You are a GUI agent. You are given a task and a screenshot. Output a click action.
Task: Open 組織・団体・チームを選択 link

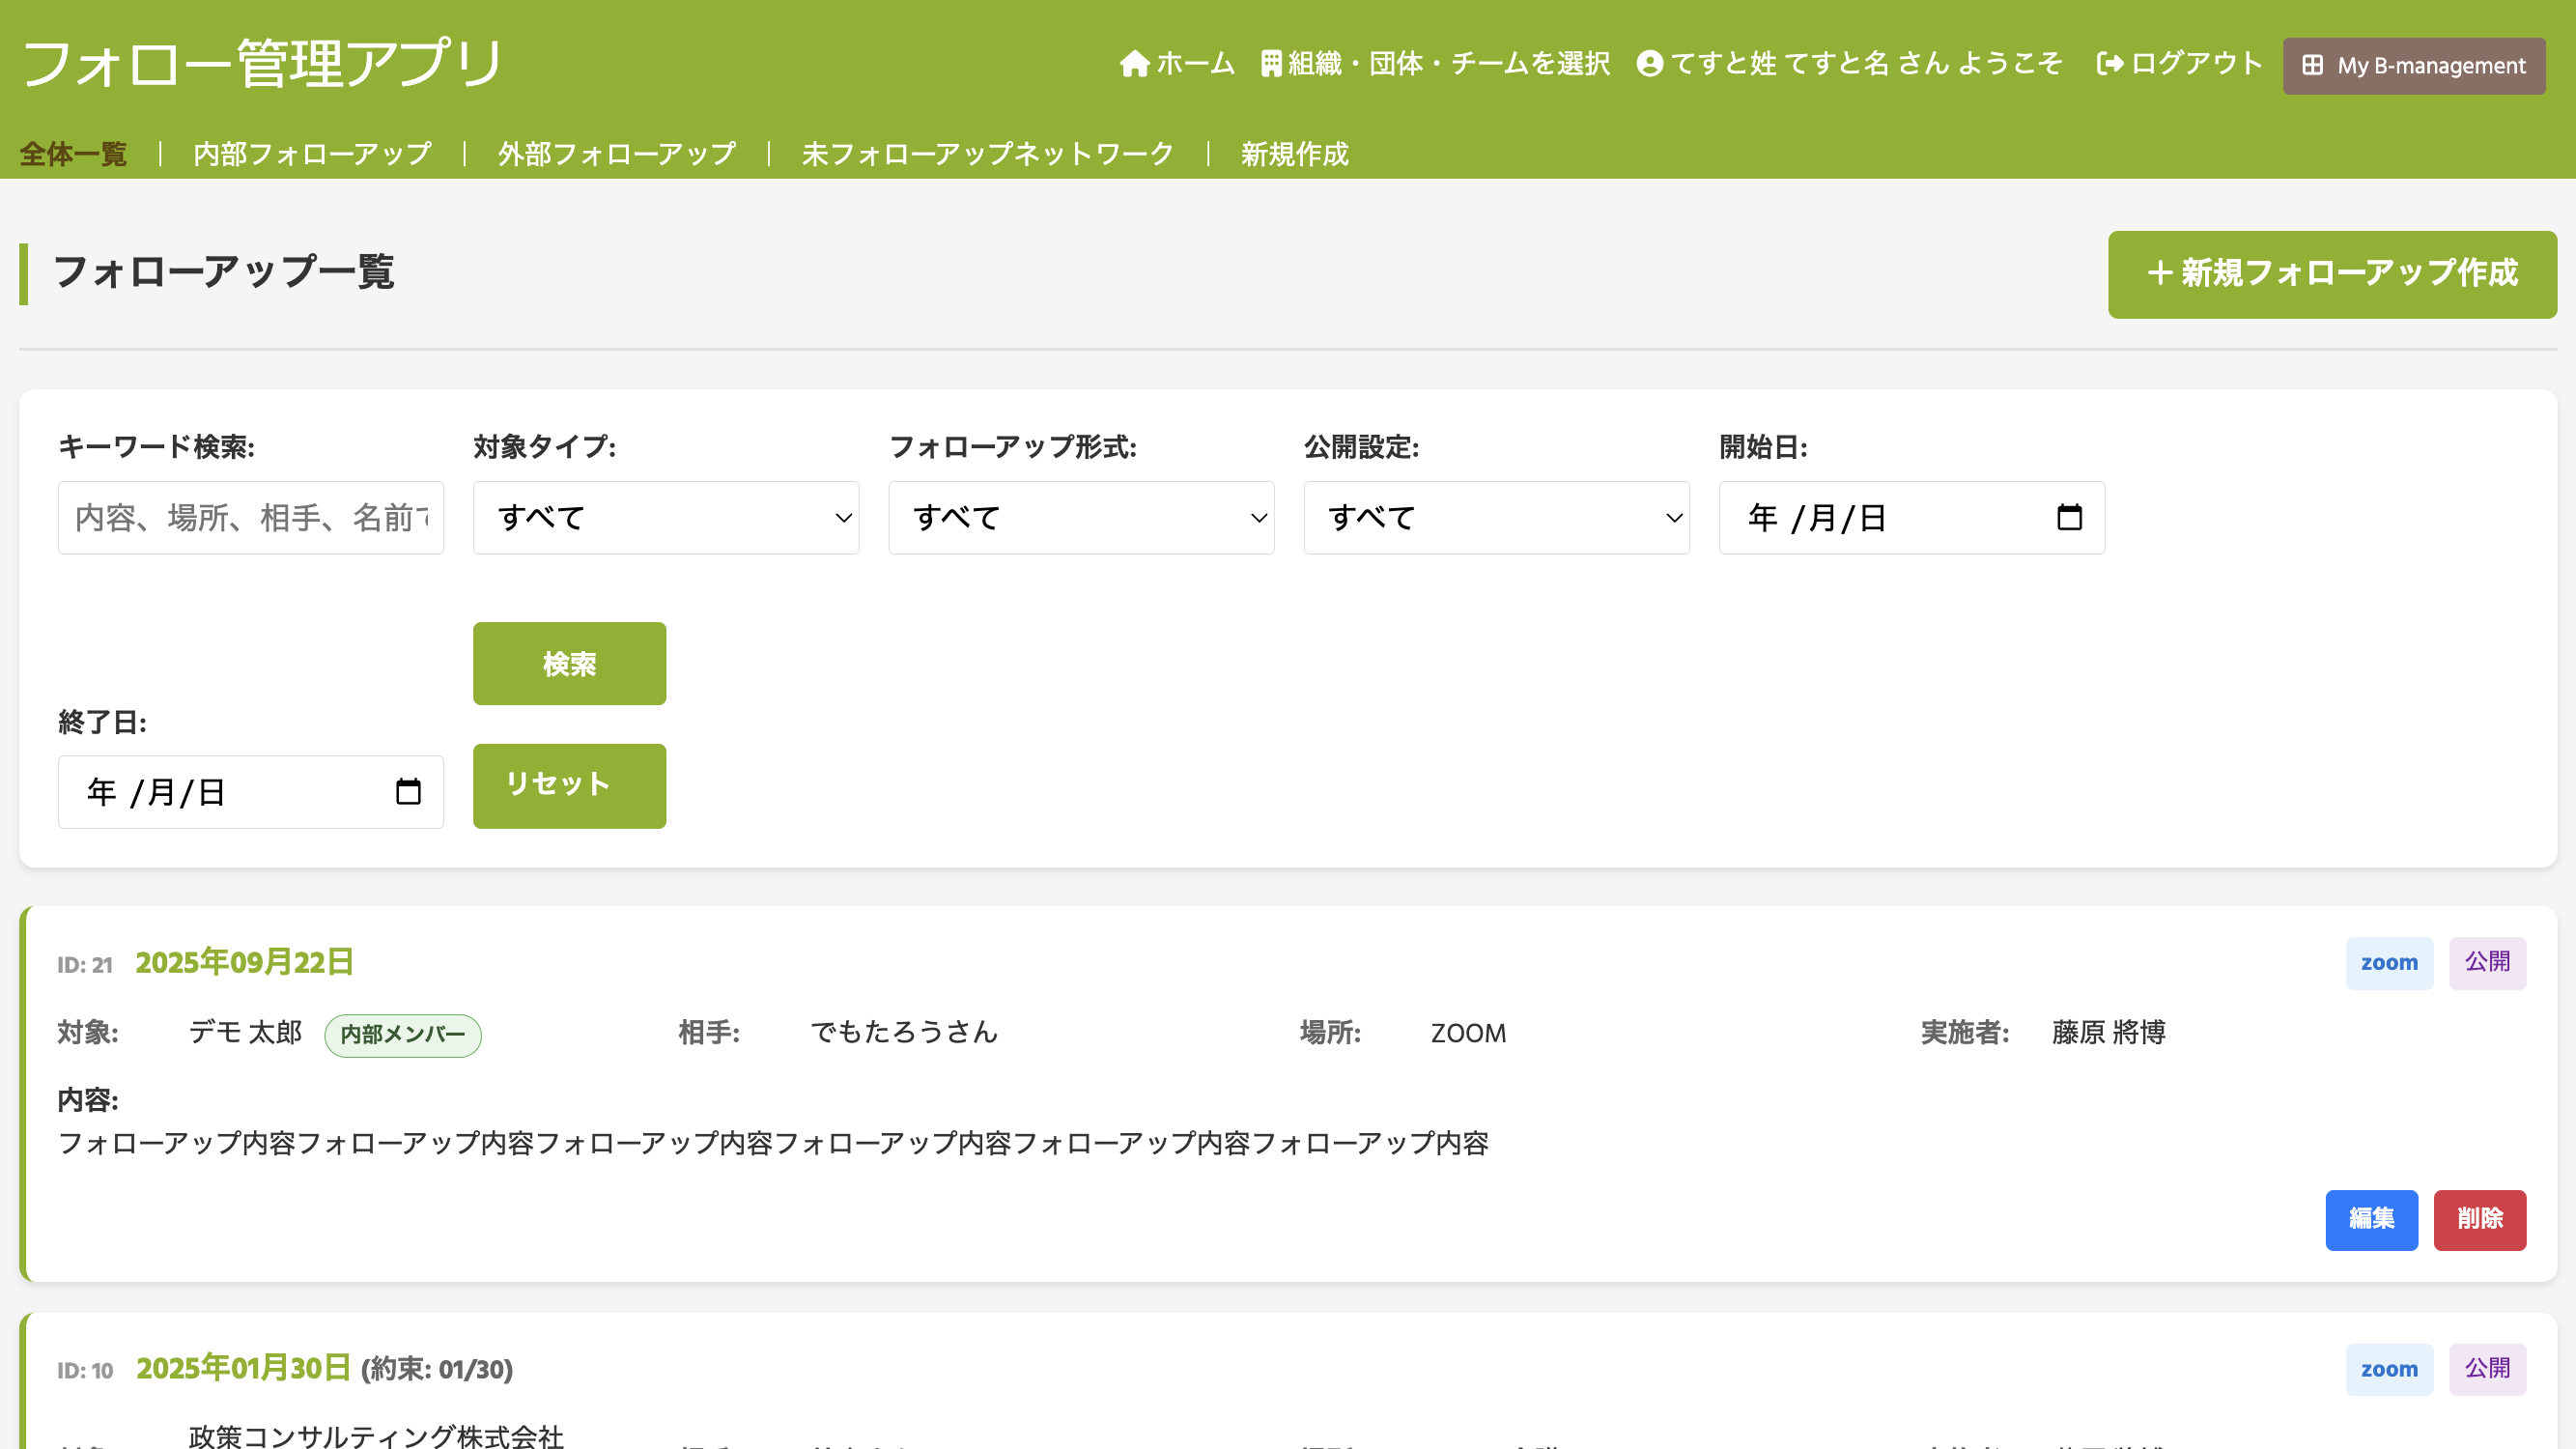click(x=1435, y=64)
